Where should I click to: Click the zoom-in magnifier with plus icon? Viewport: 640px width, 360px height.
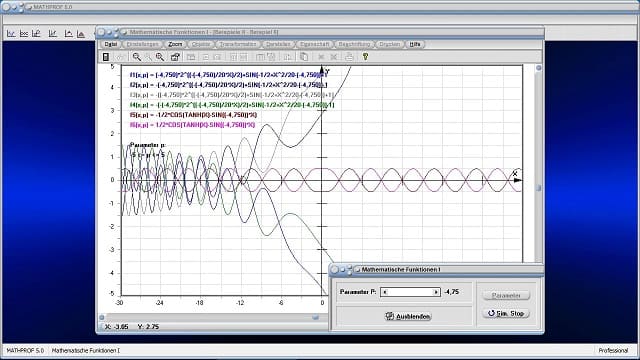coord(160,57)
